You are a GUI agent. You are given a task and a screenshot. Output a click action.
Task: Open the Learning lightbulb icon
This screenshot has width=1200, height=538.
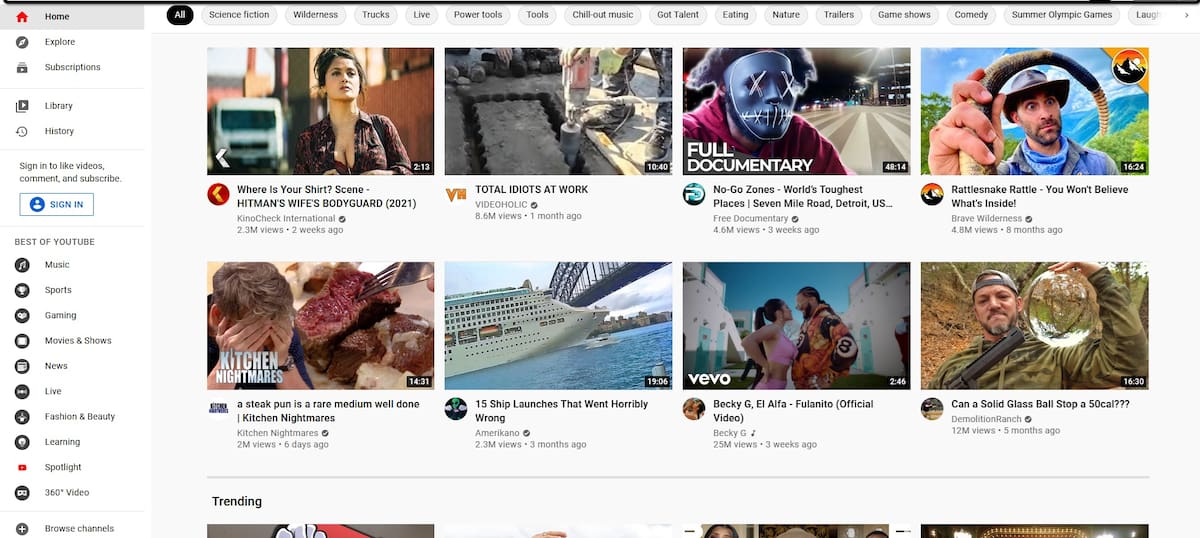click(x=22, y=442)
